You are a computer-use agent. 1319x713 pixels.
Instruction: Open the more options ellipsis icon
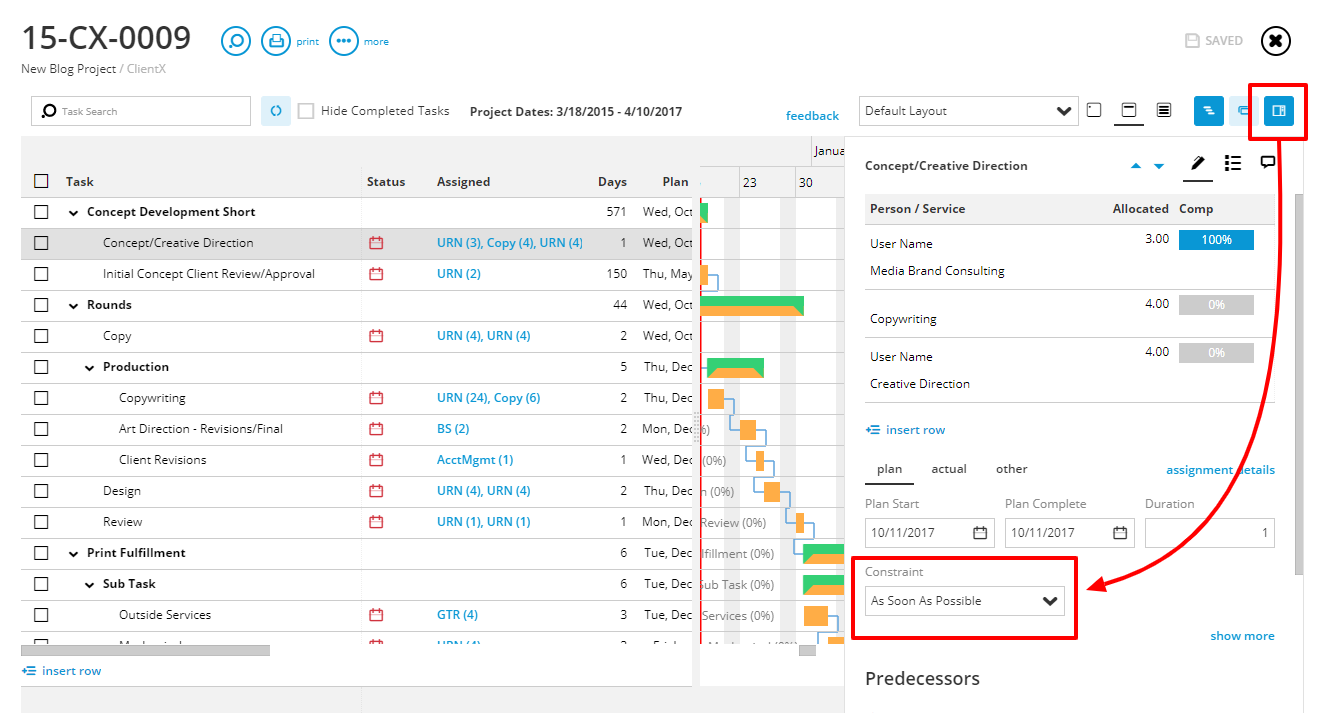coord(344,41)
